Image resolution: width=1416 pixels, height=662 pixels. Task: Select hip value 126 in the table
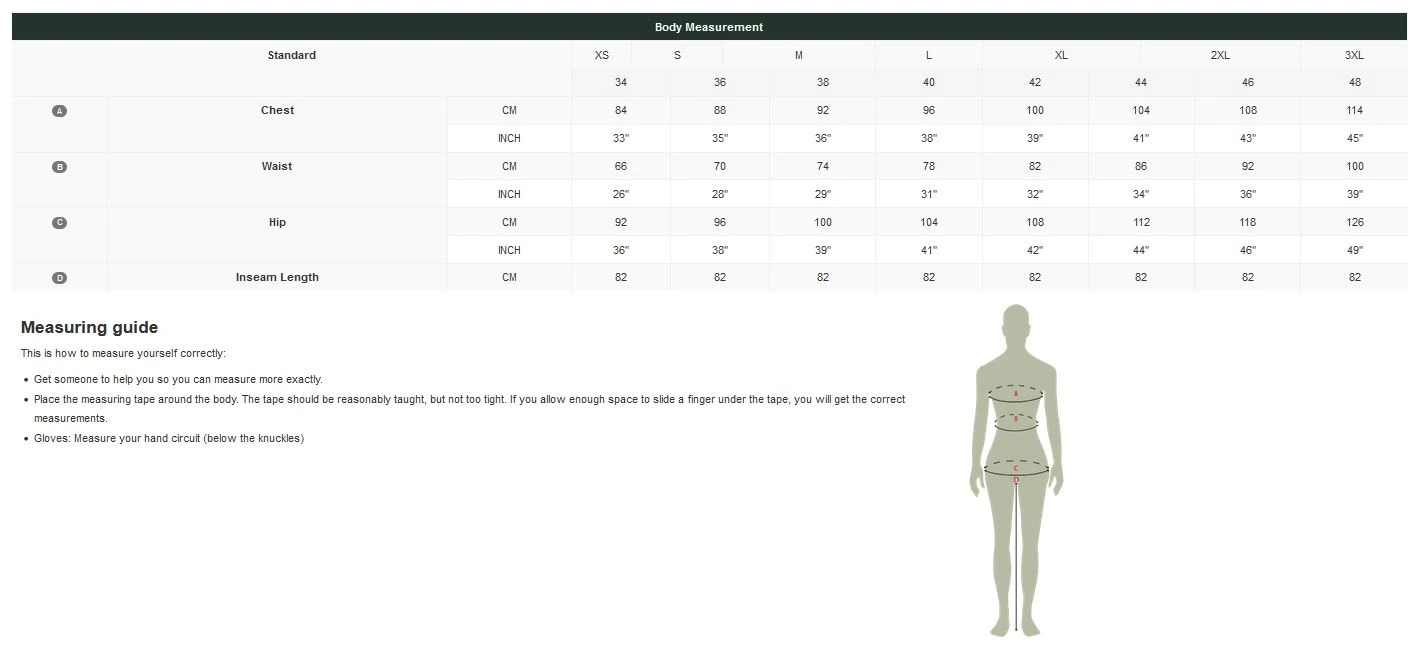[1354, 223]
